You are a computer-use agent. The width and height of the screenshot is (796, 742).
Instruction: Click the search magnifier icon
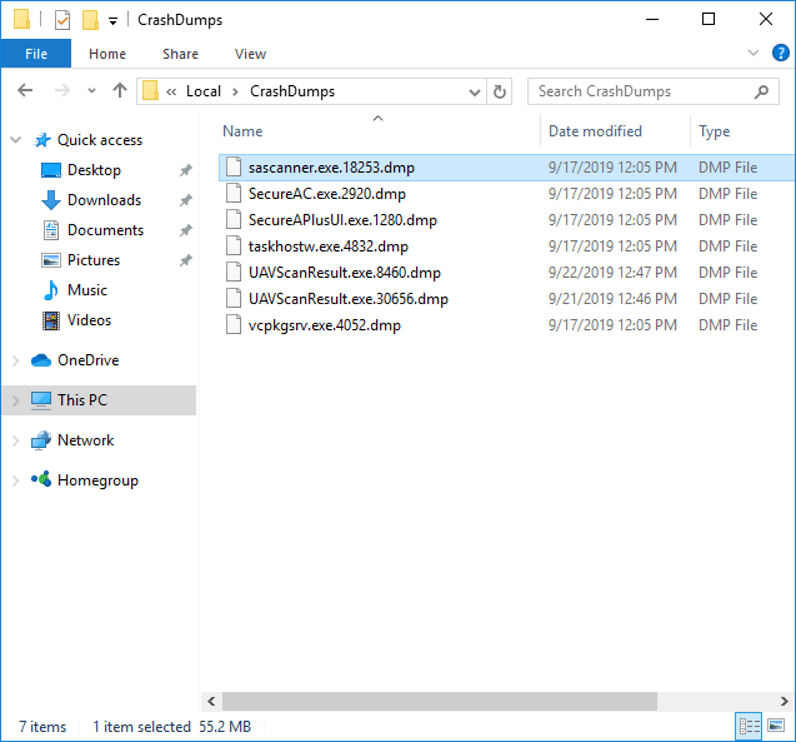coord(761,92)
